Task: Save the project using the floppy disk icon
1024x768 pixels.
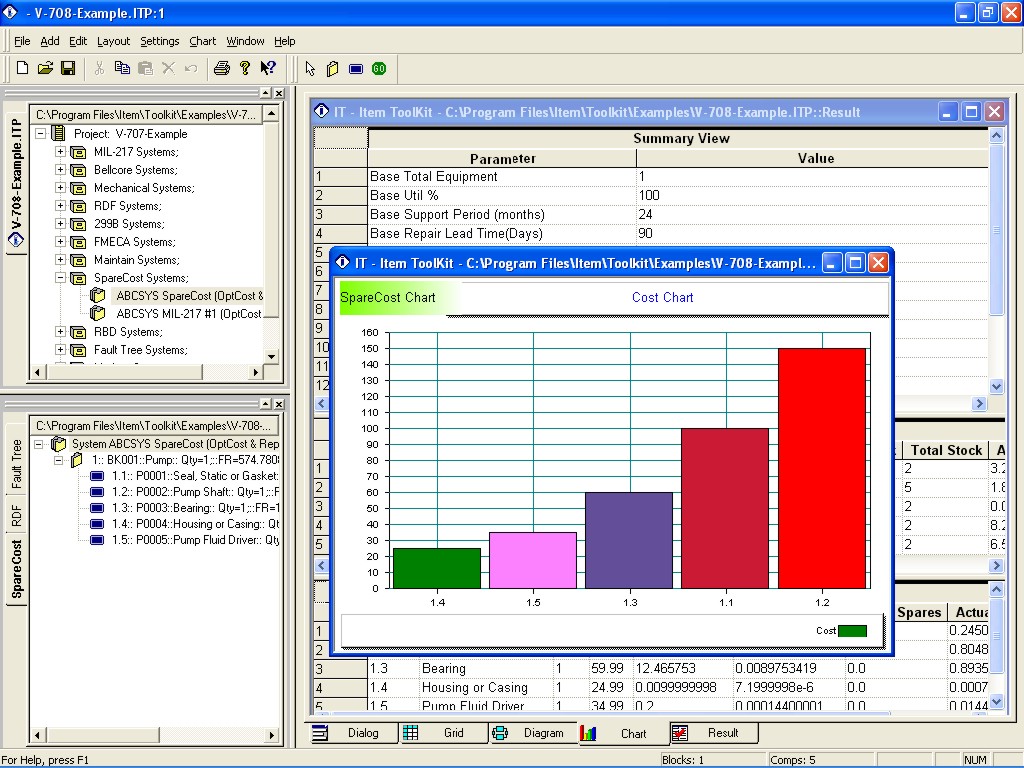Action: (x=68, y=68)
